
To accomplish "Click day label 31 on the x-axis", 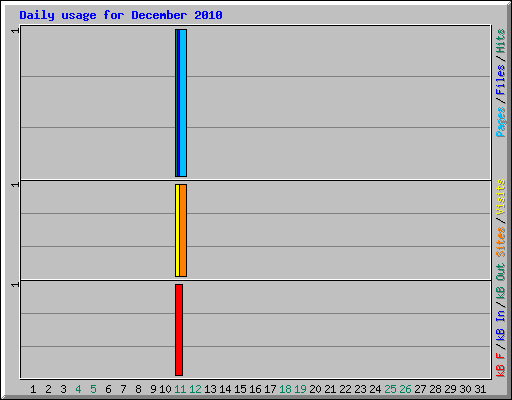I will click(x=480, y=389).
